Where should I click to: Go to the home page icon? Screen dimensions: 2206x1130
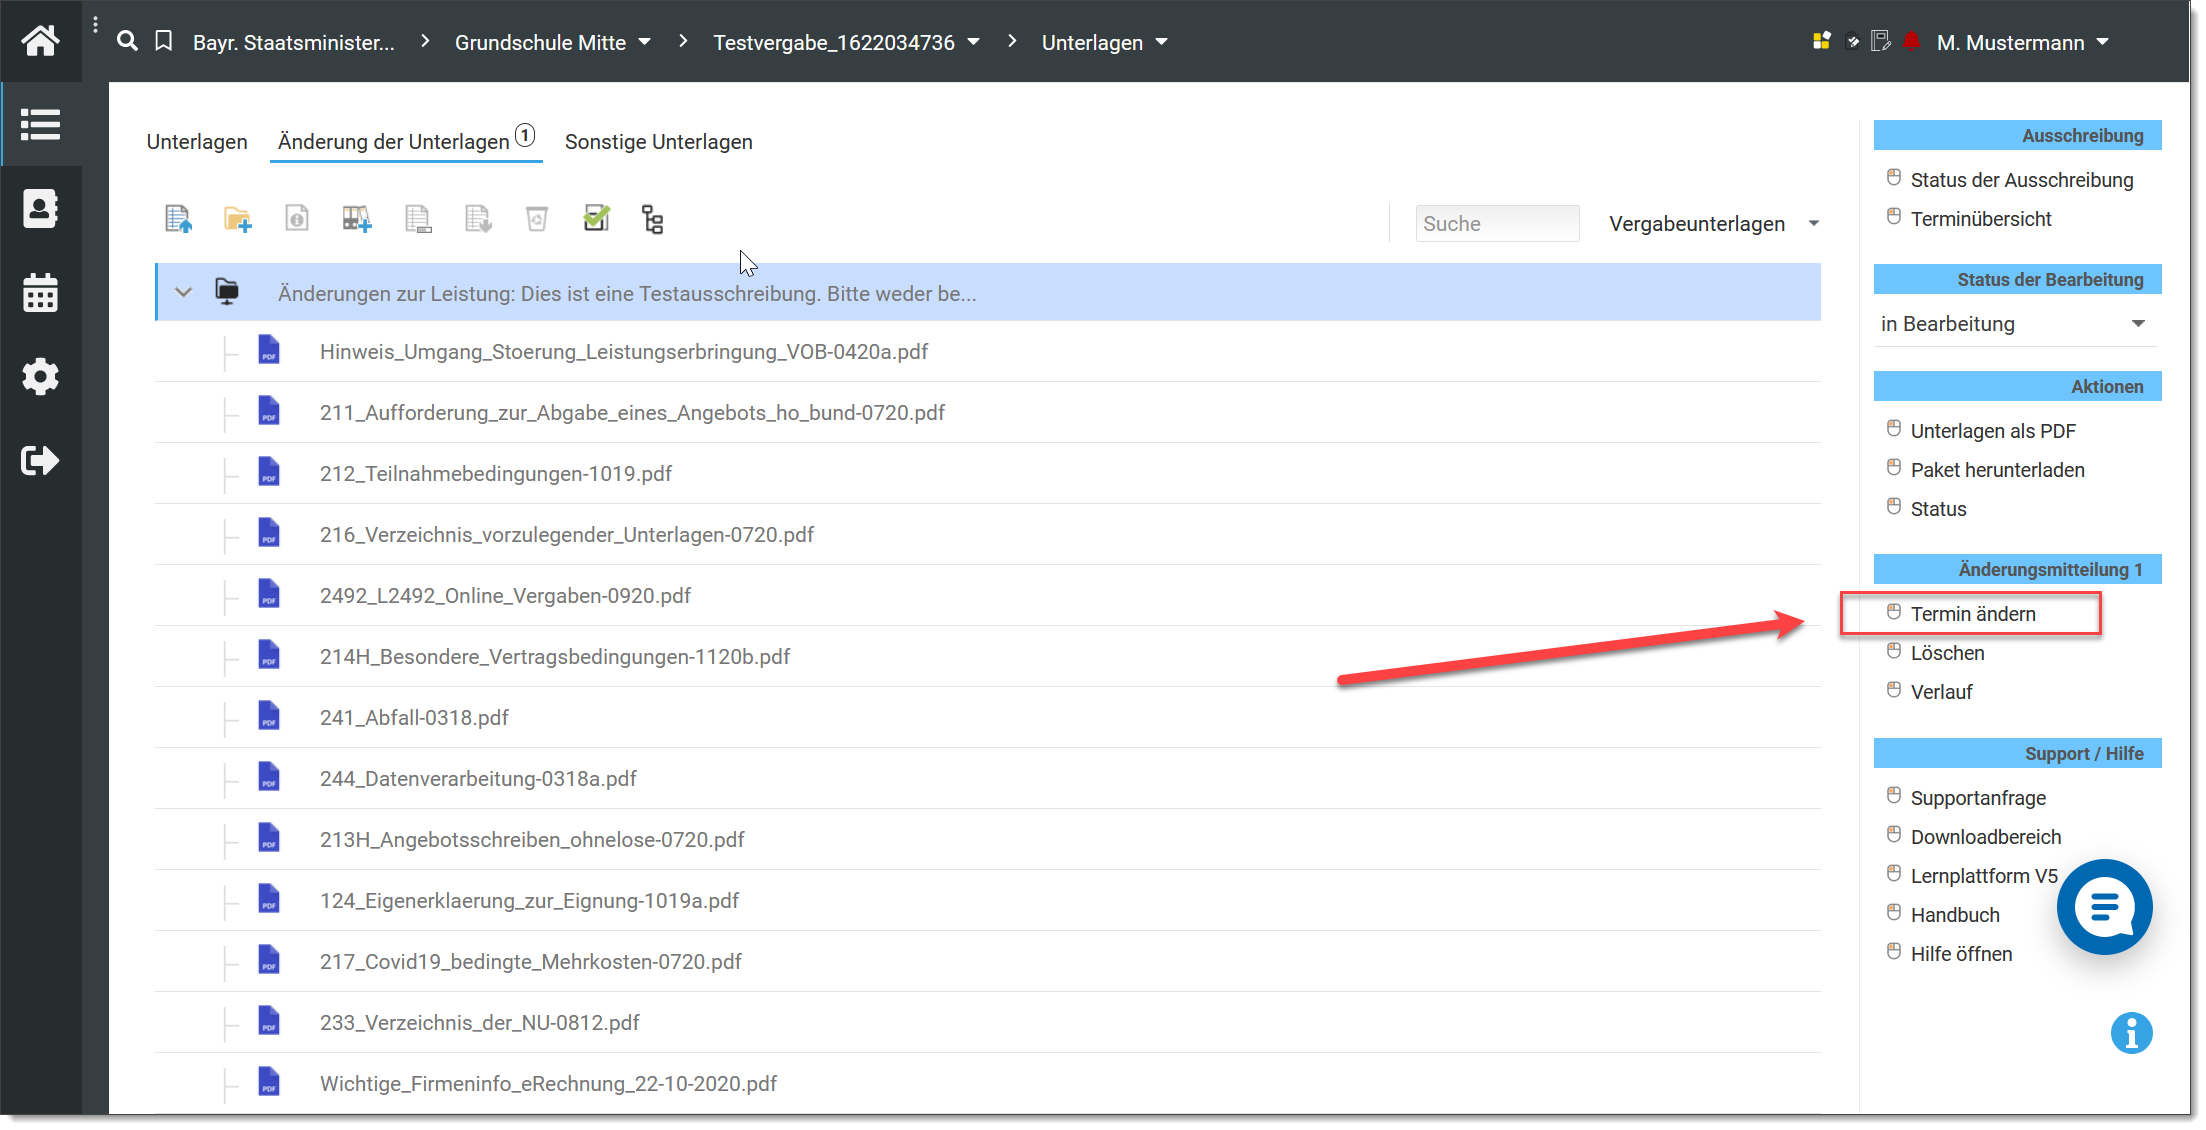tap(40, 41)
